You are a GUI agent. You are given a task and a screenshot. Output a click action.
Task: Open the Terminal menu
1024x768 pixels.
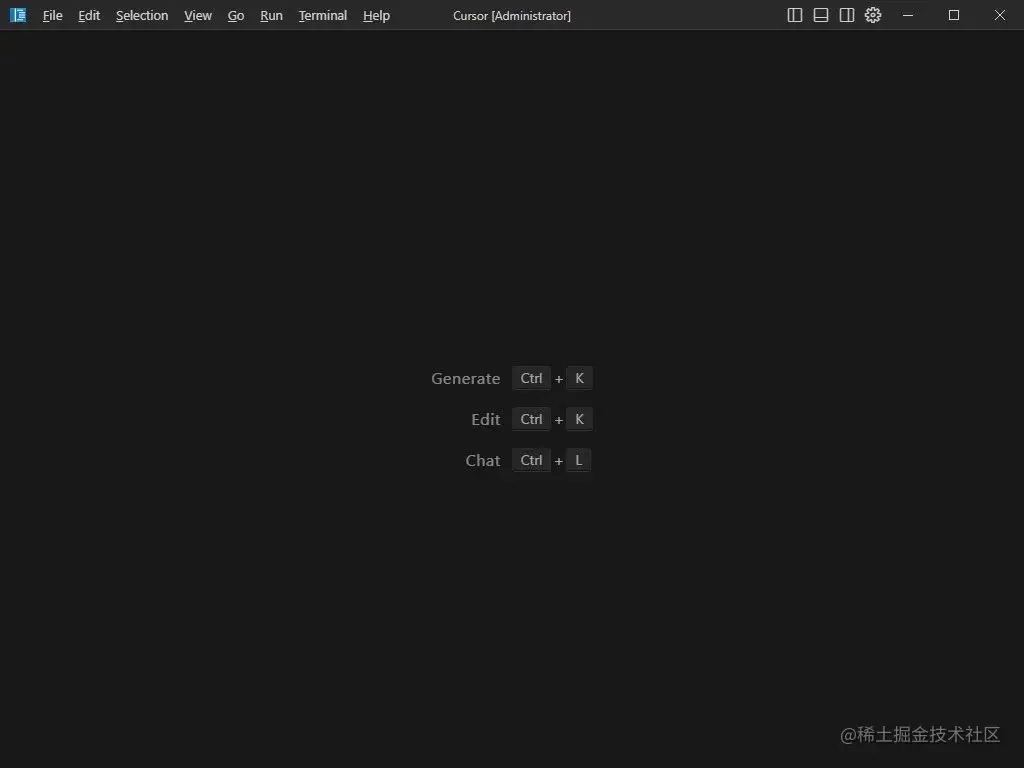coord(322,15)
